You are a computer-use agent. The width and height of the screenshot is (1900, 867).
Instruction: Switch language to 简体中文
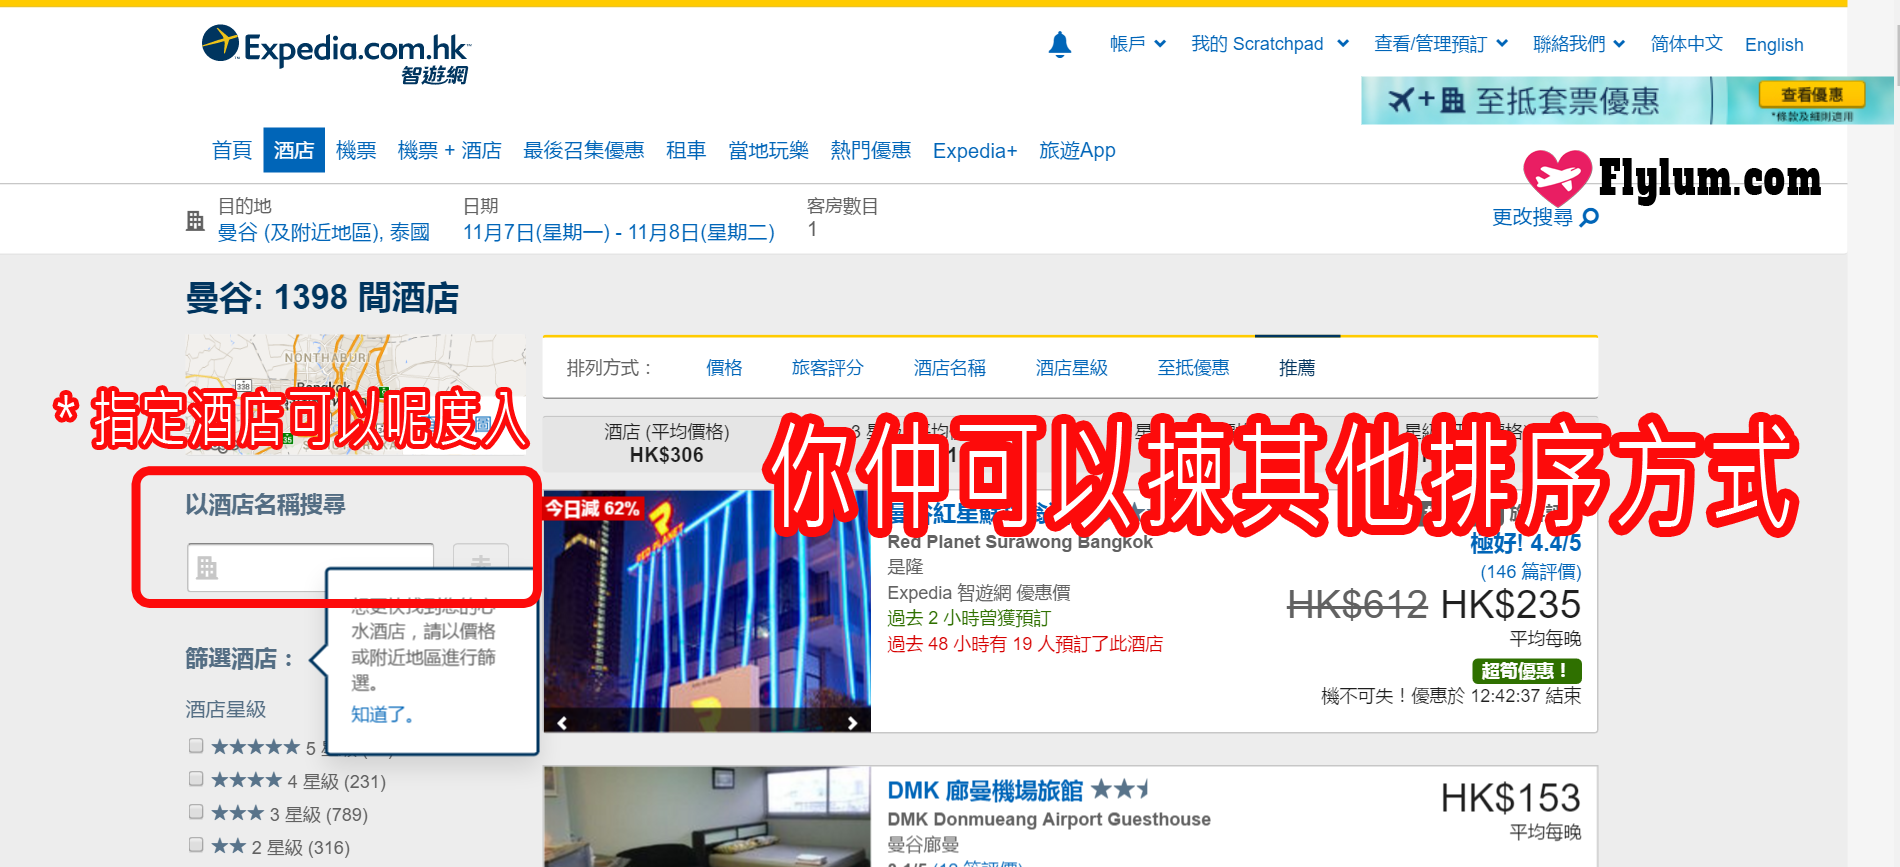[1686, 44]
